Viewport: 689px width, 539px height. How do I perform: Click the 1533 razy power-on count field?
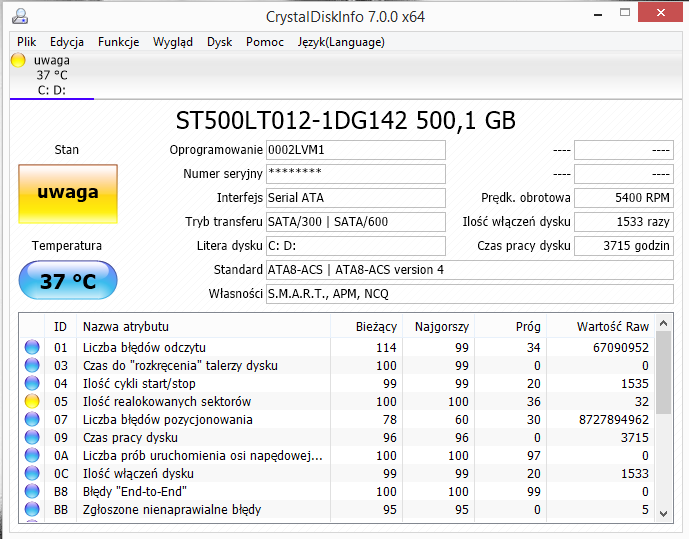point(624,221)
